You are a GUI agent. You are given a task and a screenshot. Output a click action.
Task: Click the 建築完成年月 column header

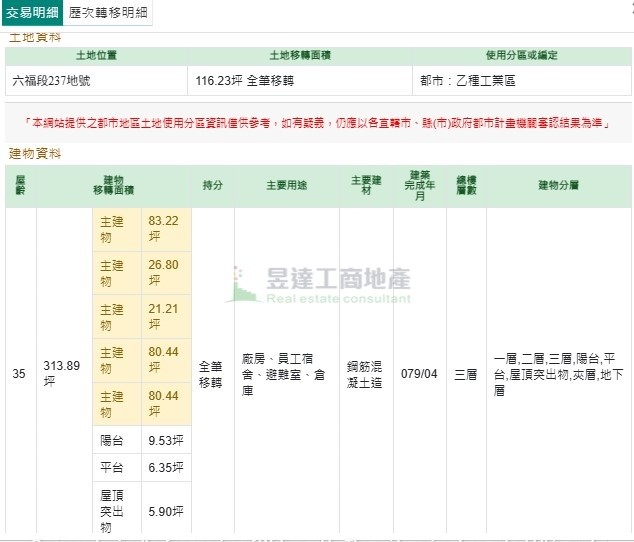[419, 185]
